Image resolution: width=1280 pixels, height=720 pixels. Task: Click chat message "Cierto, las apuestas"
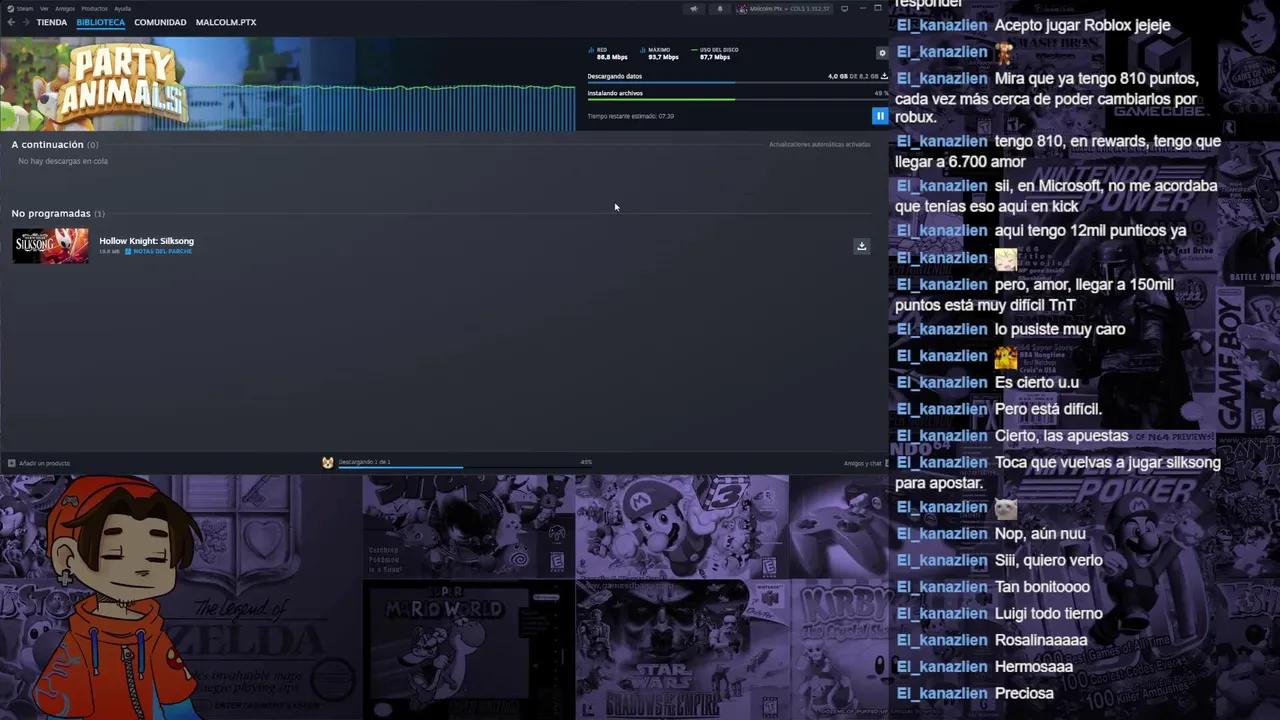pyautogui.click(x=1061, y=436)
